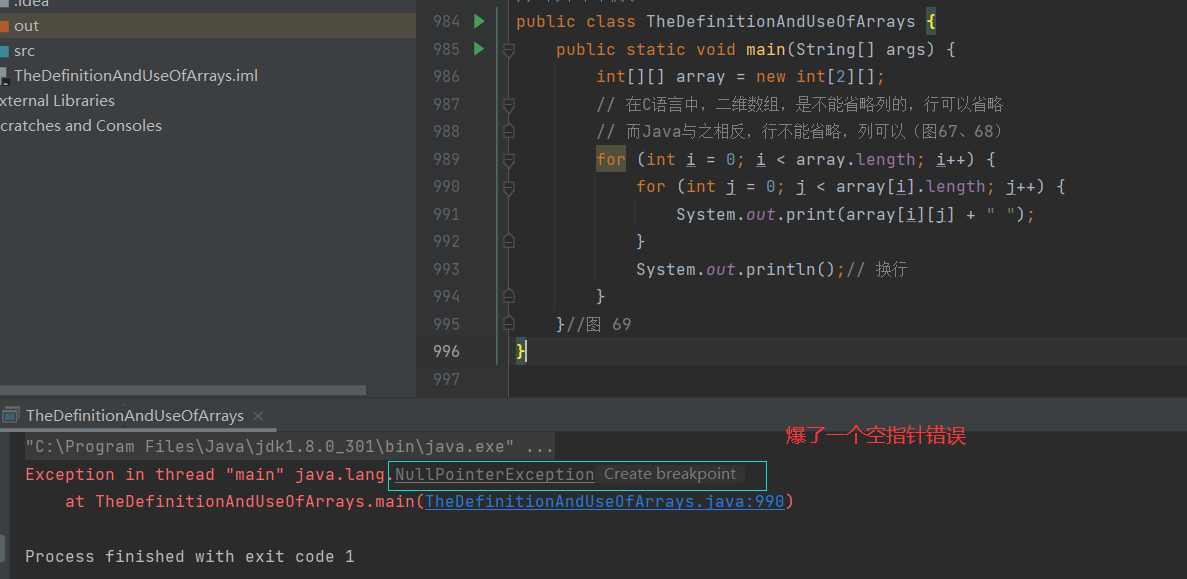The width and height of the screenshot is (1187, 579).
Task: Click fold end marker on line 995
Action: pos(509,323)
